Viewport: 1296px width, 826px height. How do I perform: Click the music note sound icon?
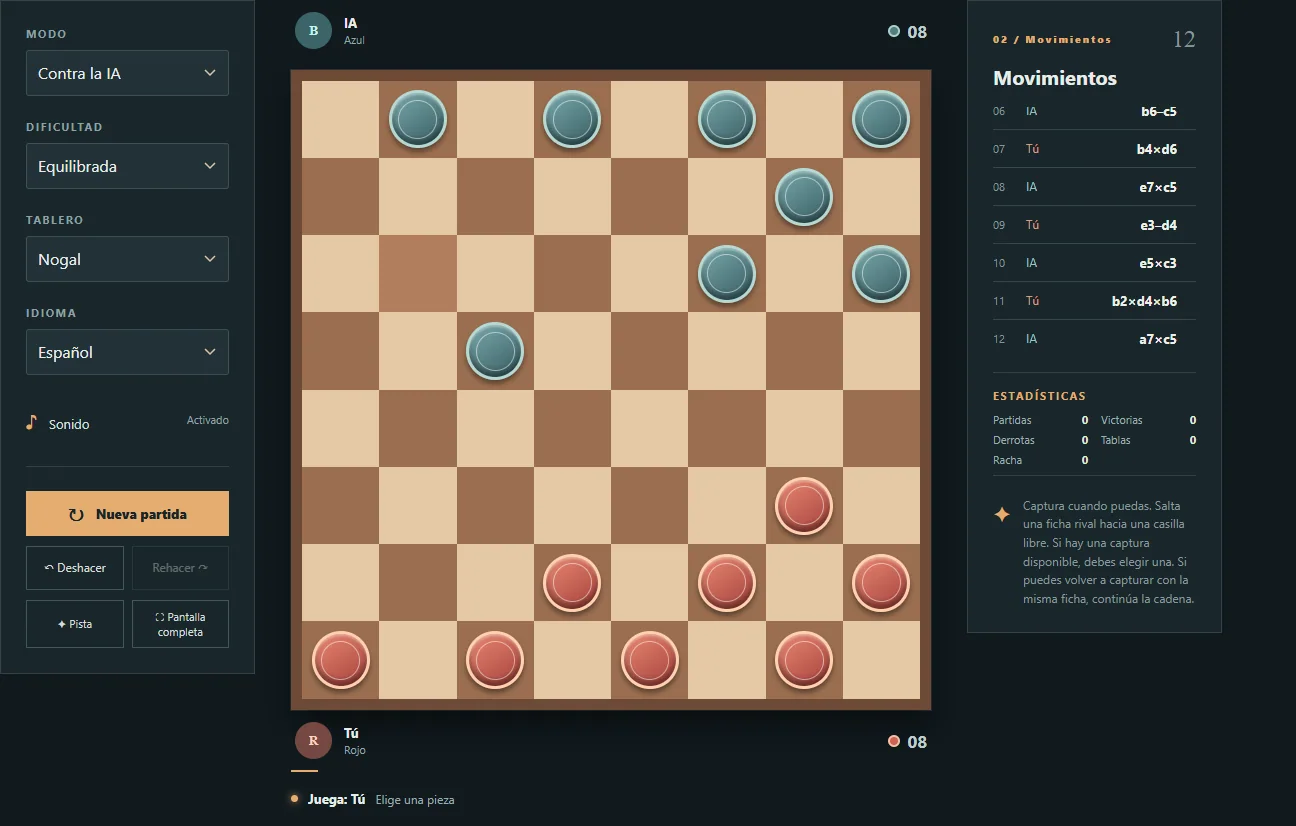coord(31,423)
